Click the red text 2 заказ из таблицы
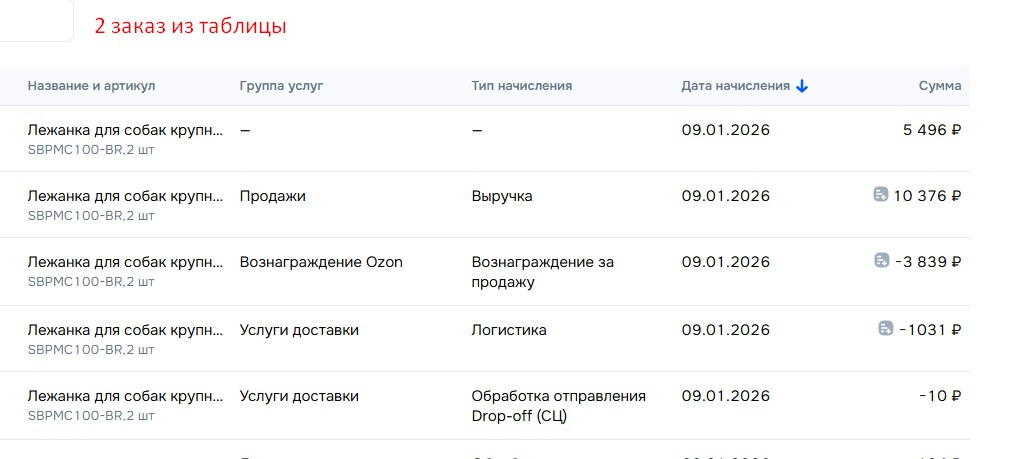The height and width of the screenshot is (459, 1036). click(x=190, y=27)
